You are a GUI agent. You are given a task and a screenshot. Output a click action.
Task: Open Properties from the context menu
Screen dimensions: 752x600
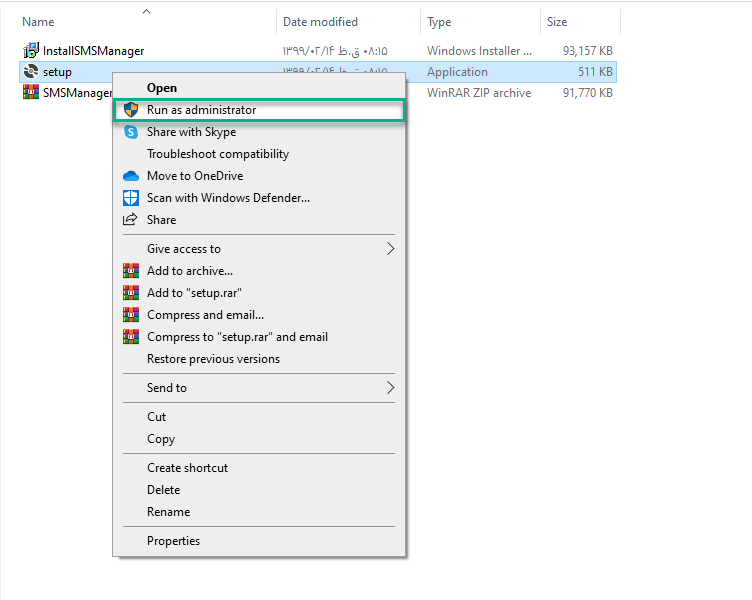259,541
